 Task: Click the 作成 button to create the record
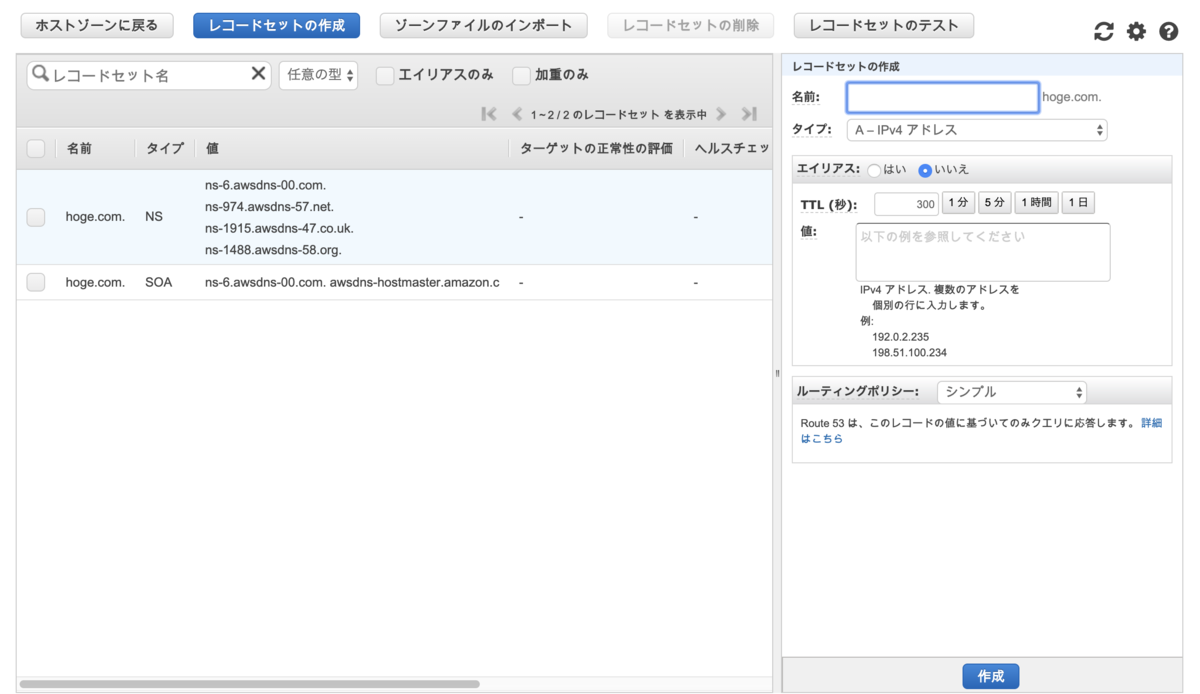click(990, 676)
